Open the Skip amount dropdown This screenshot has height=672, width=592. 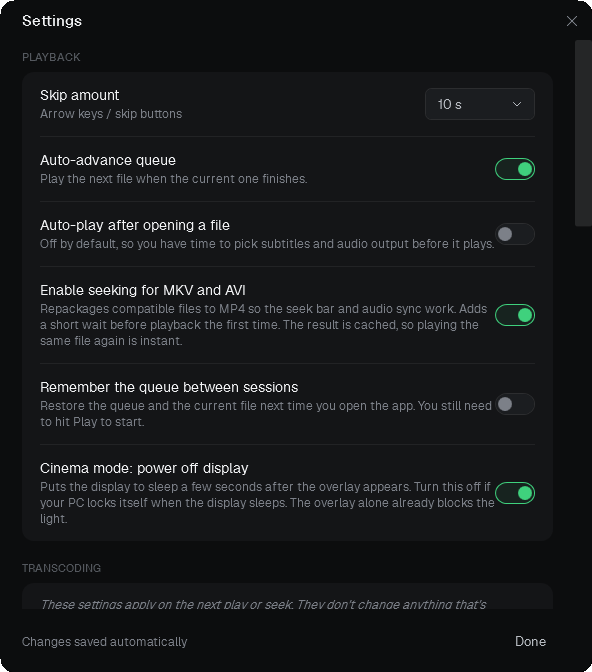click(x=480, y=104)
